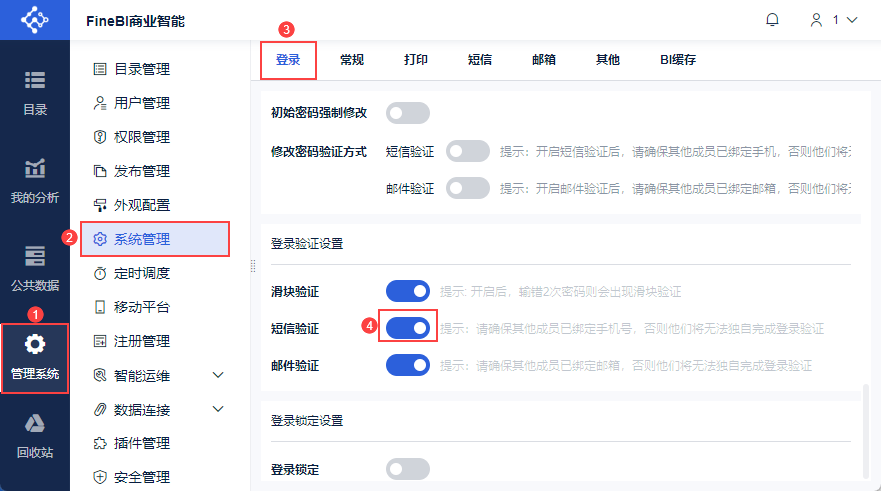The width and height of the screenshot is (881, 491).
Task: Expand the 数据连接 submenu
Action: pos(218,409)
